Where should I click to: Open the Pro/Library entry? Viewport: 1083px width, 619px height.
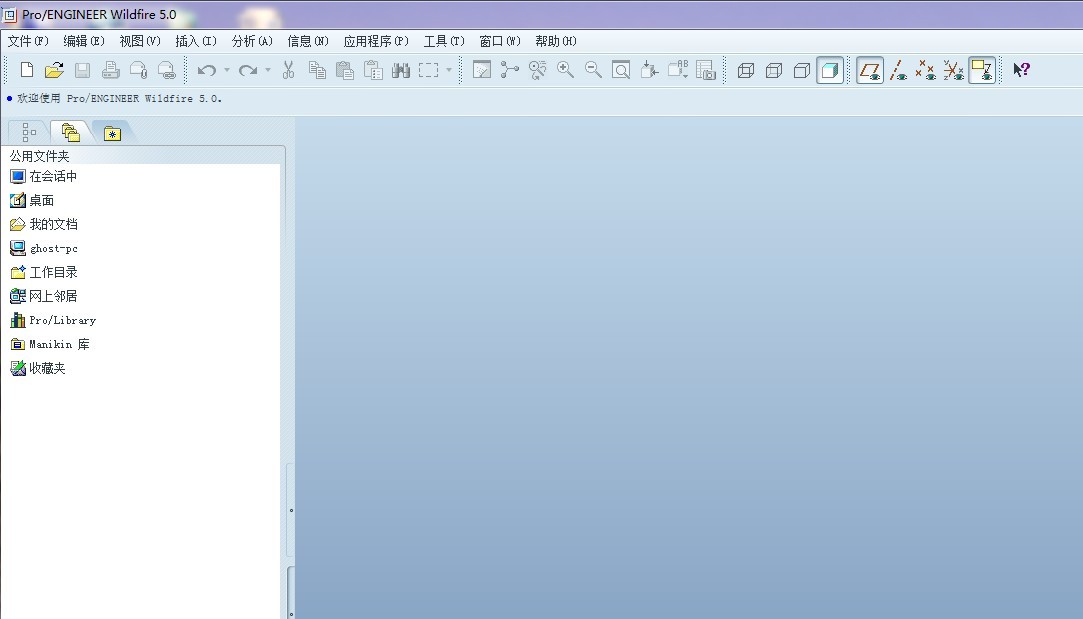coord(53,320)
